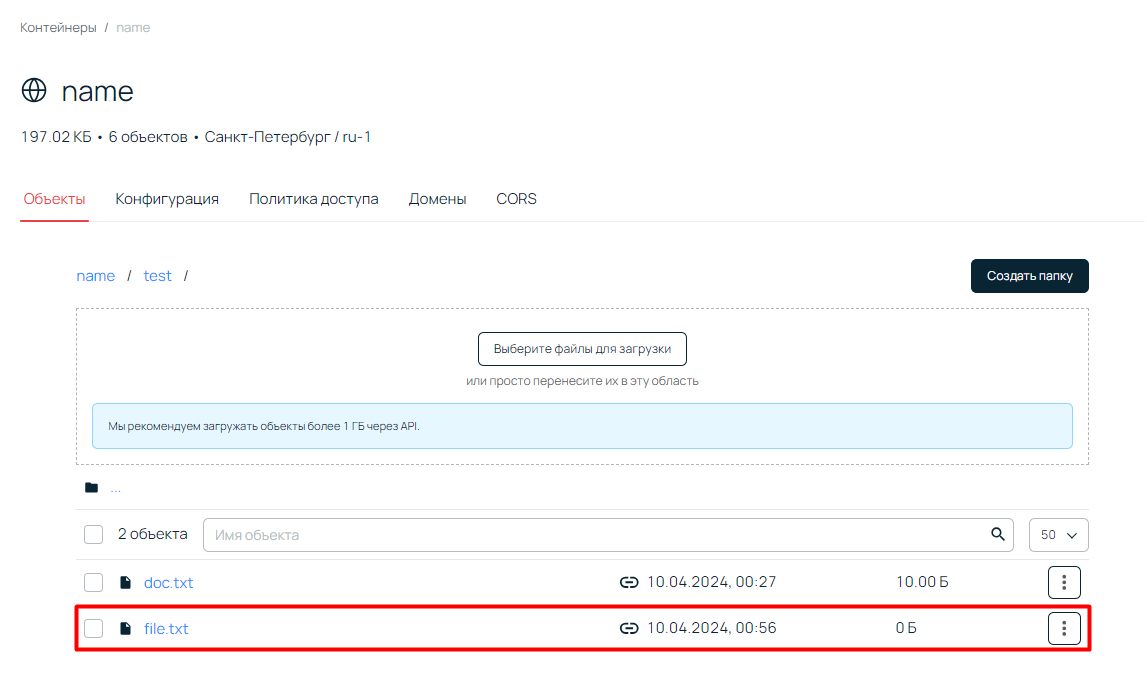The height and width of the screenshot is (696, 1147).
Task: Click the search magnifier icon
Action: (x=997, y=534)
